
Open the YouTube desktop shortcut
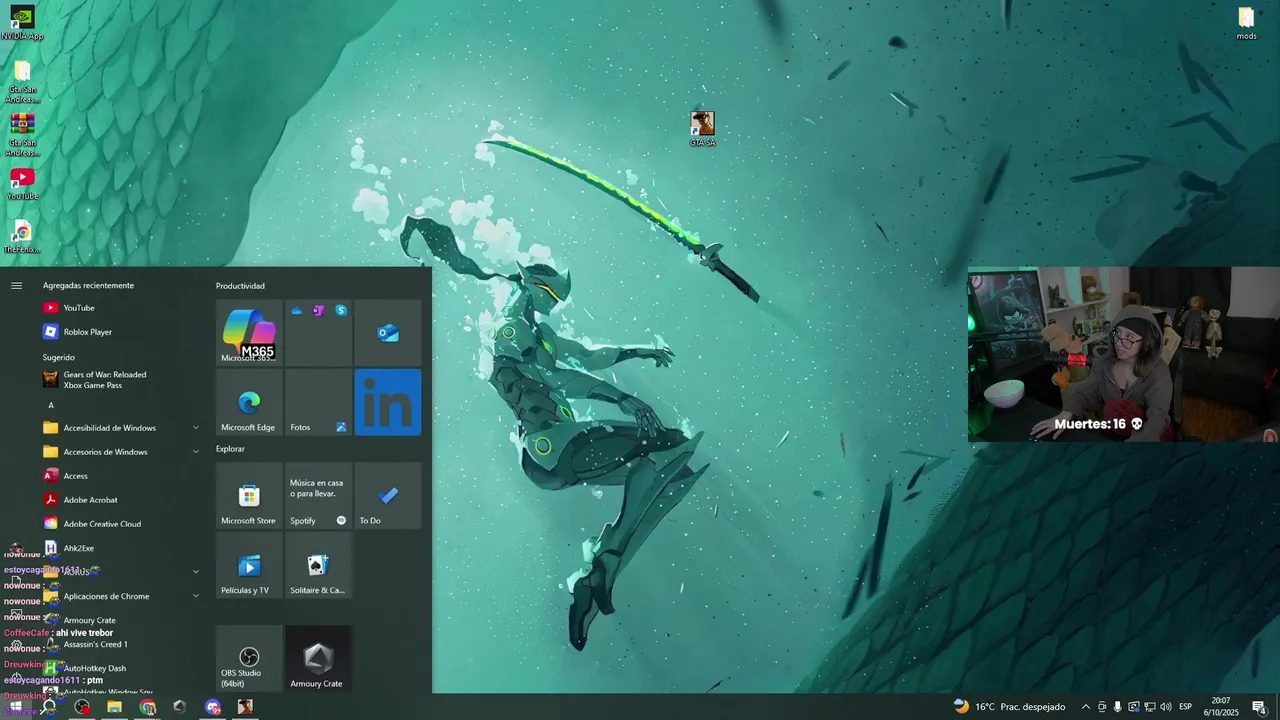22,183
